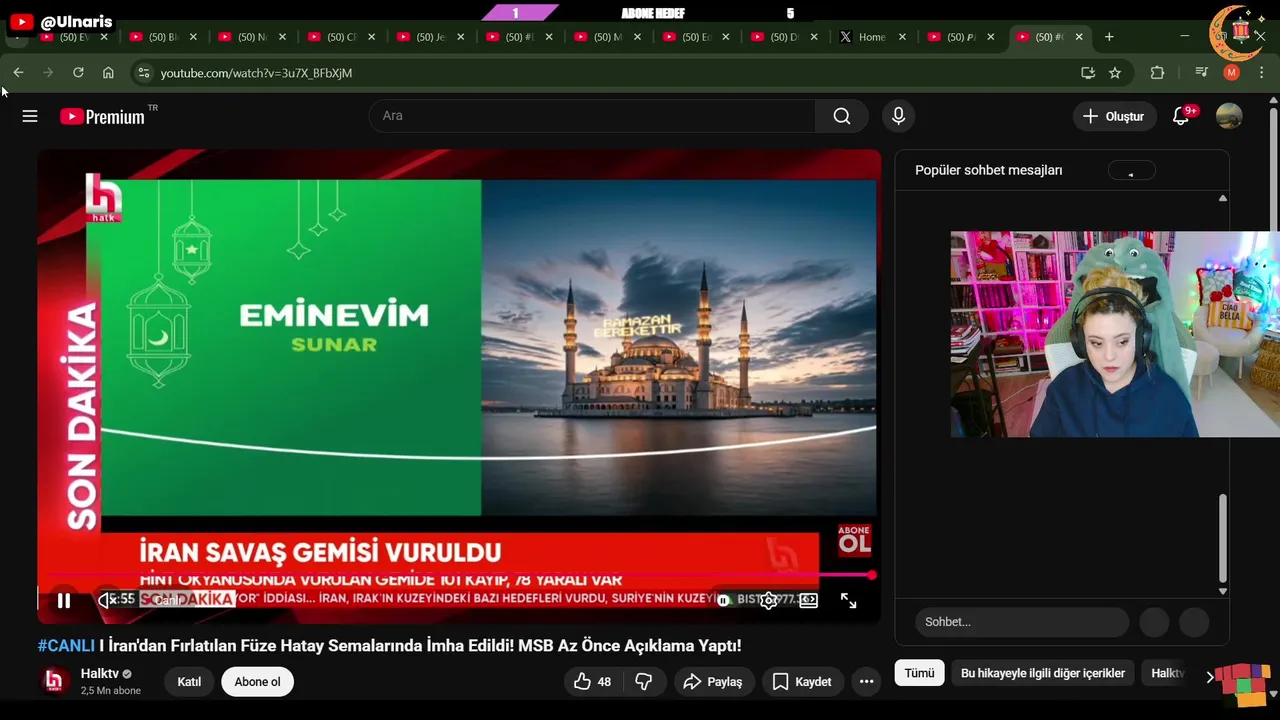This screenshot has width=1280, height=720.
Task: Open the three-dot more actions menu
Action: [x=867, y=682]
